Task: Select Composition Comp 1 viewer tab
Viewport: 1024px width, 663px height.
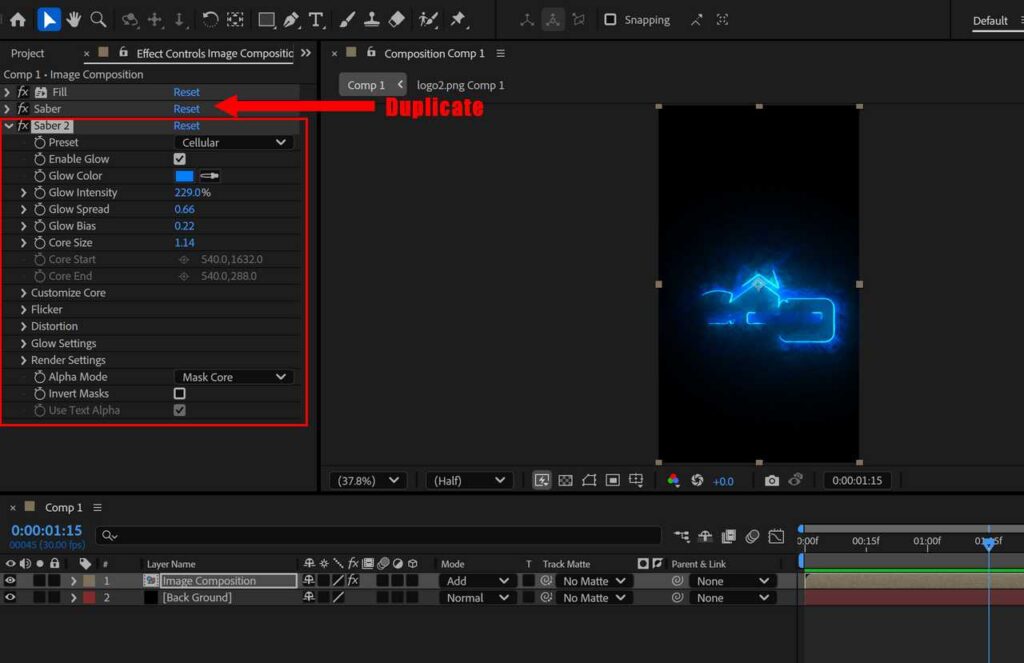Action: 434,54
